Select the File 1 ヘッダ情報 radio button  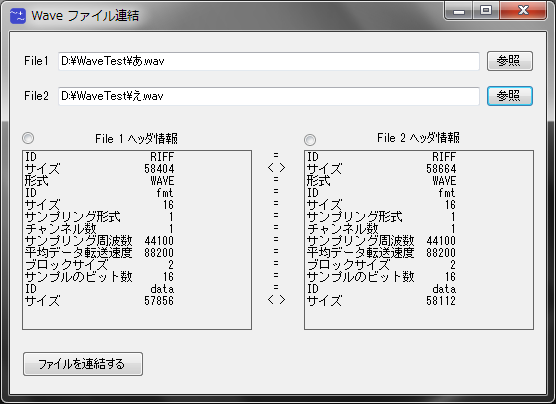pos(28,138)
